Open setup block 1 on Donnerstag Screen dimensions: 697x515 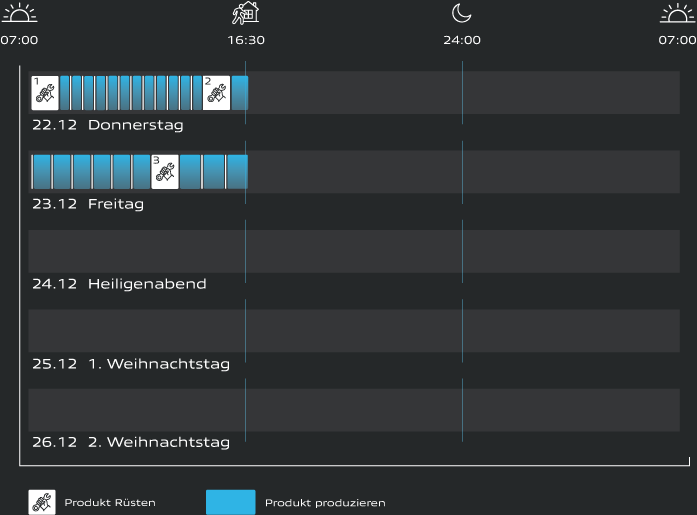coord(44,92)
